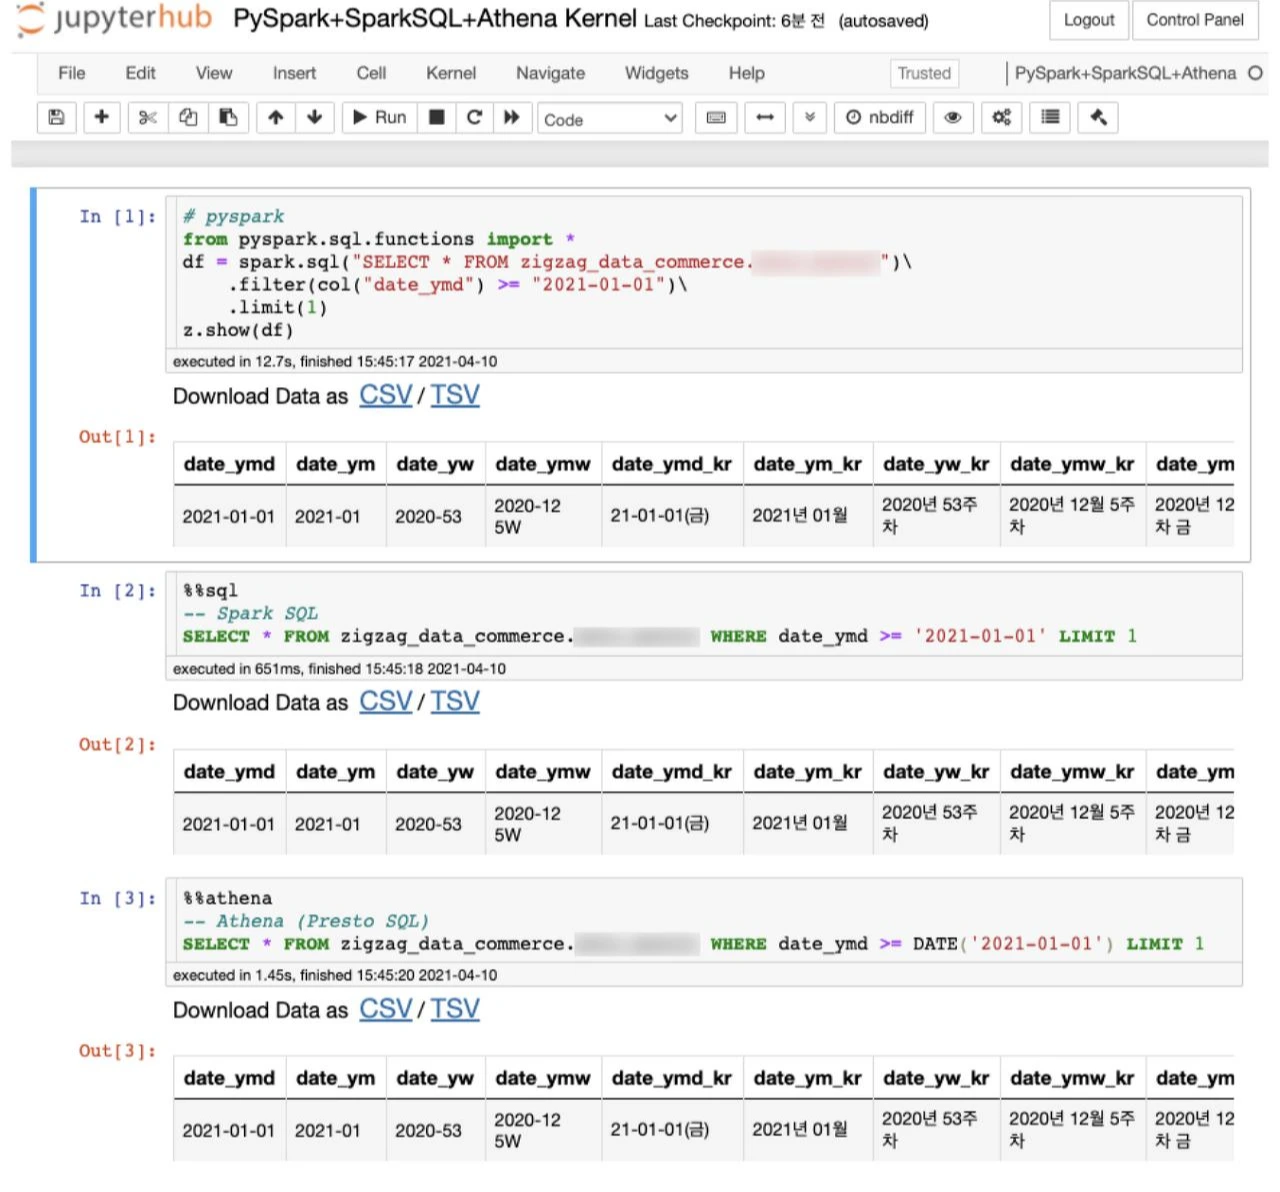Open the Navigate menu
This screenshot has width=1280, height=1192.
pos(550,73)
